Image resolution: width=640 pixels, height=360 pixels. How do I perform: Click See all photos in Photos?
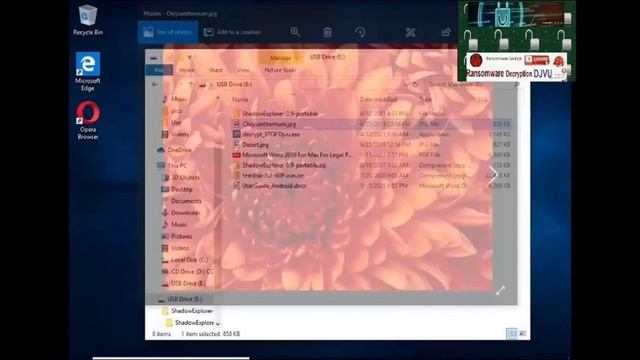click(x=168, y=32)
